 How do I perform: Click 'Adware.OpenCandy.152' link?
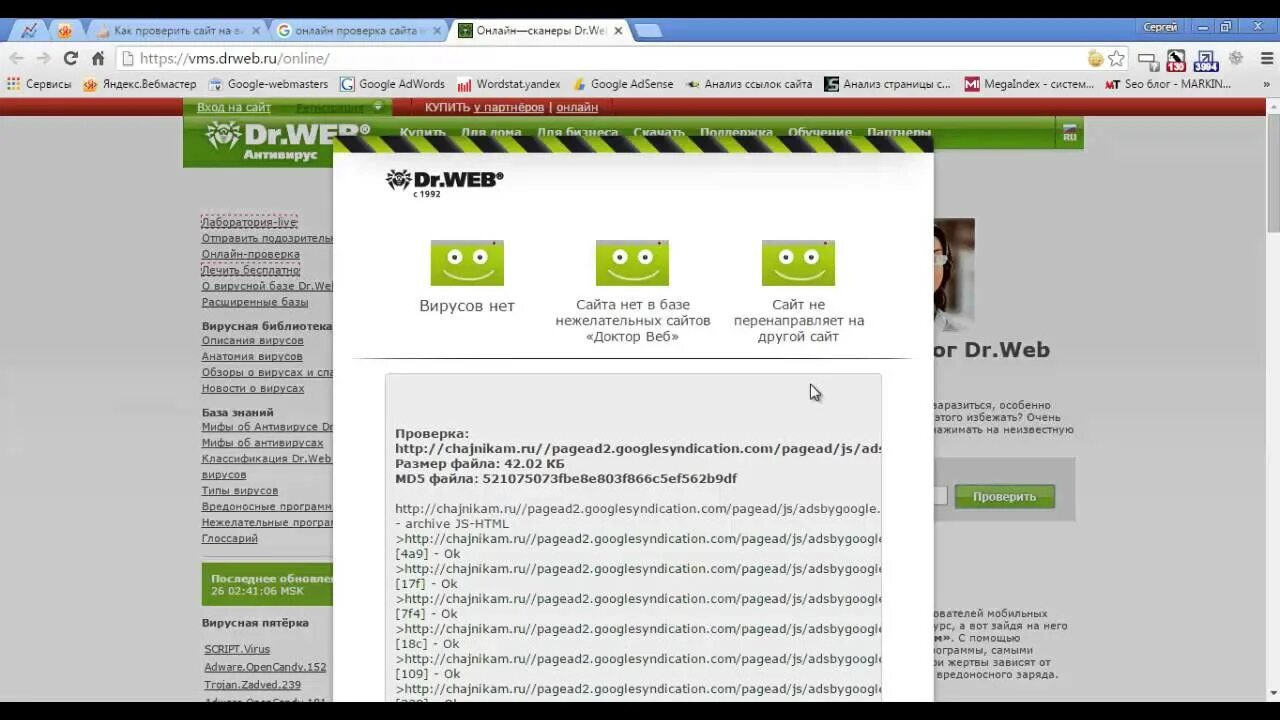point(265,667)
